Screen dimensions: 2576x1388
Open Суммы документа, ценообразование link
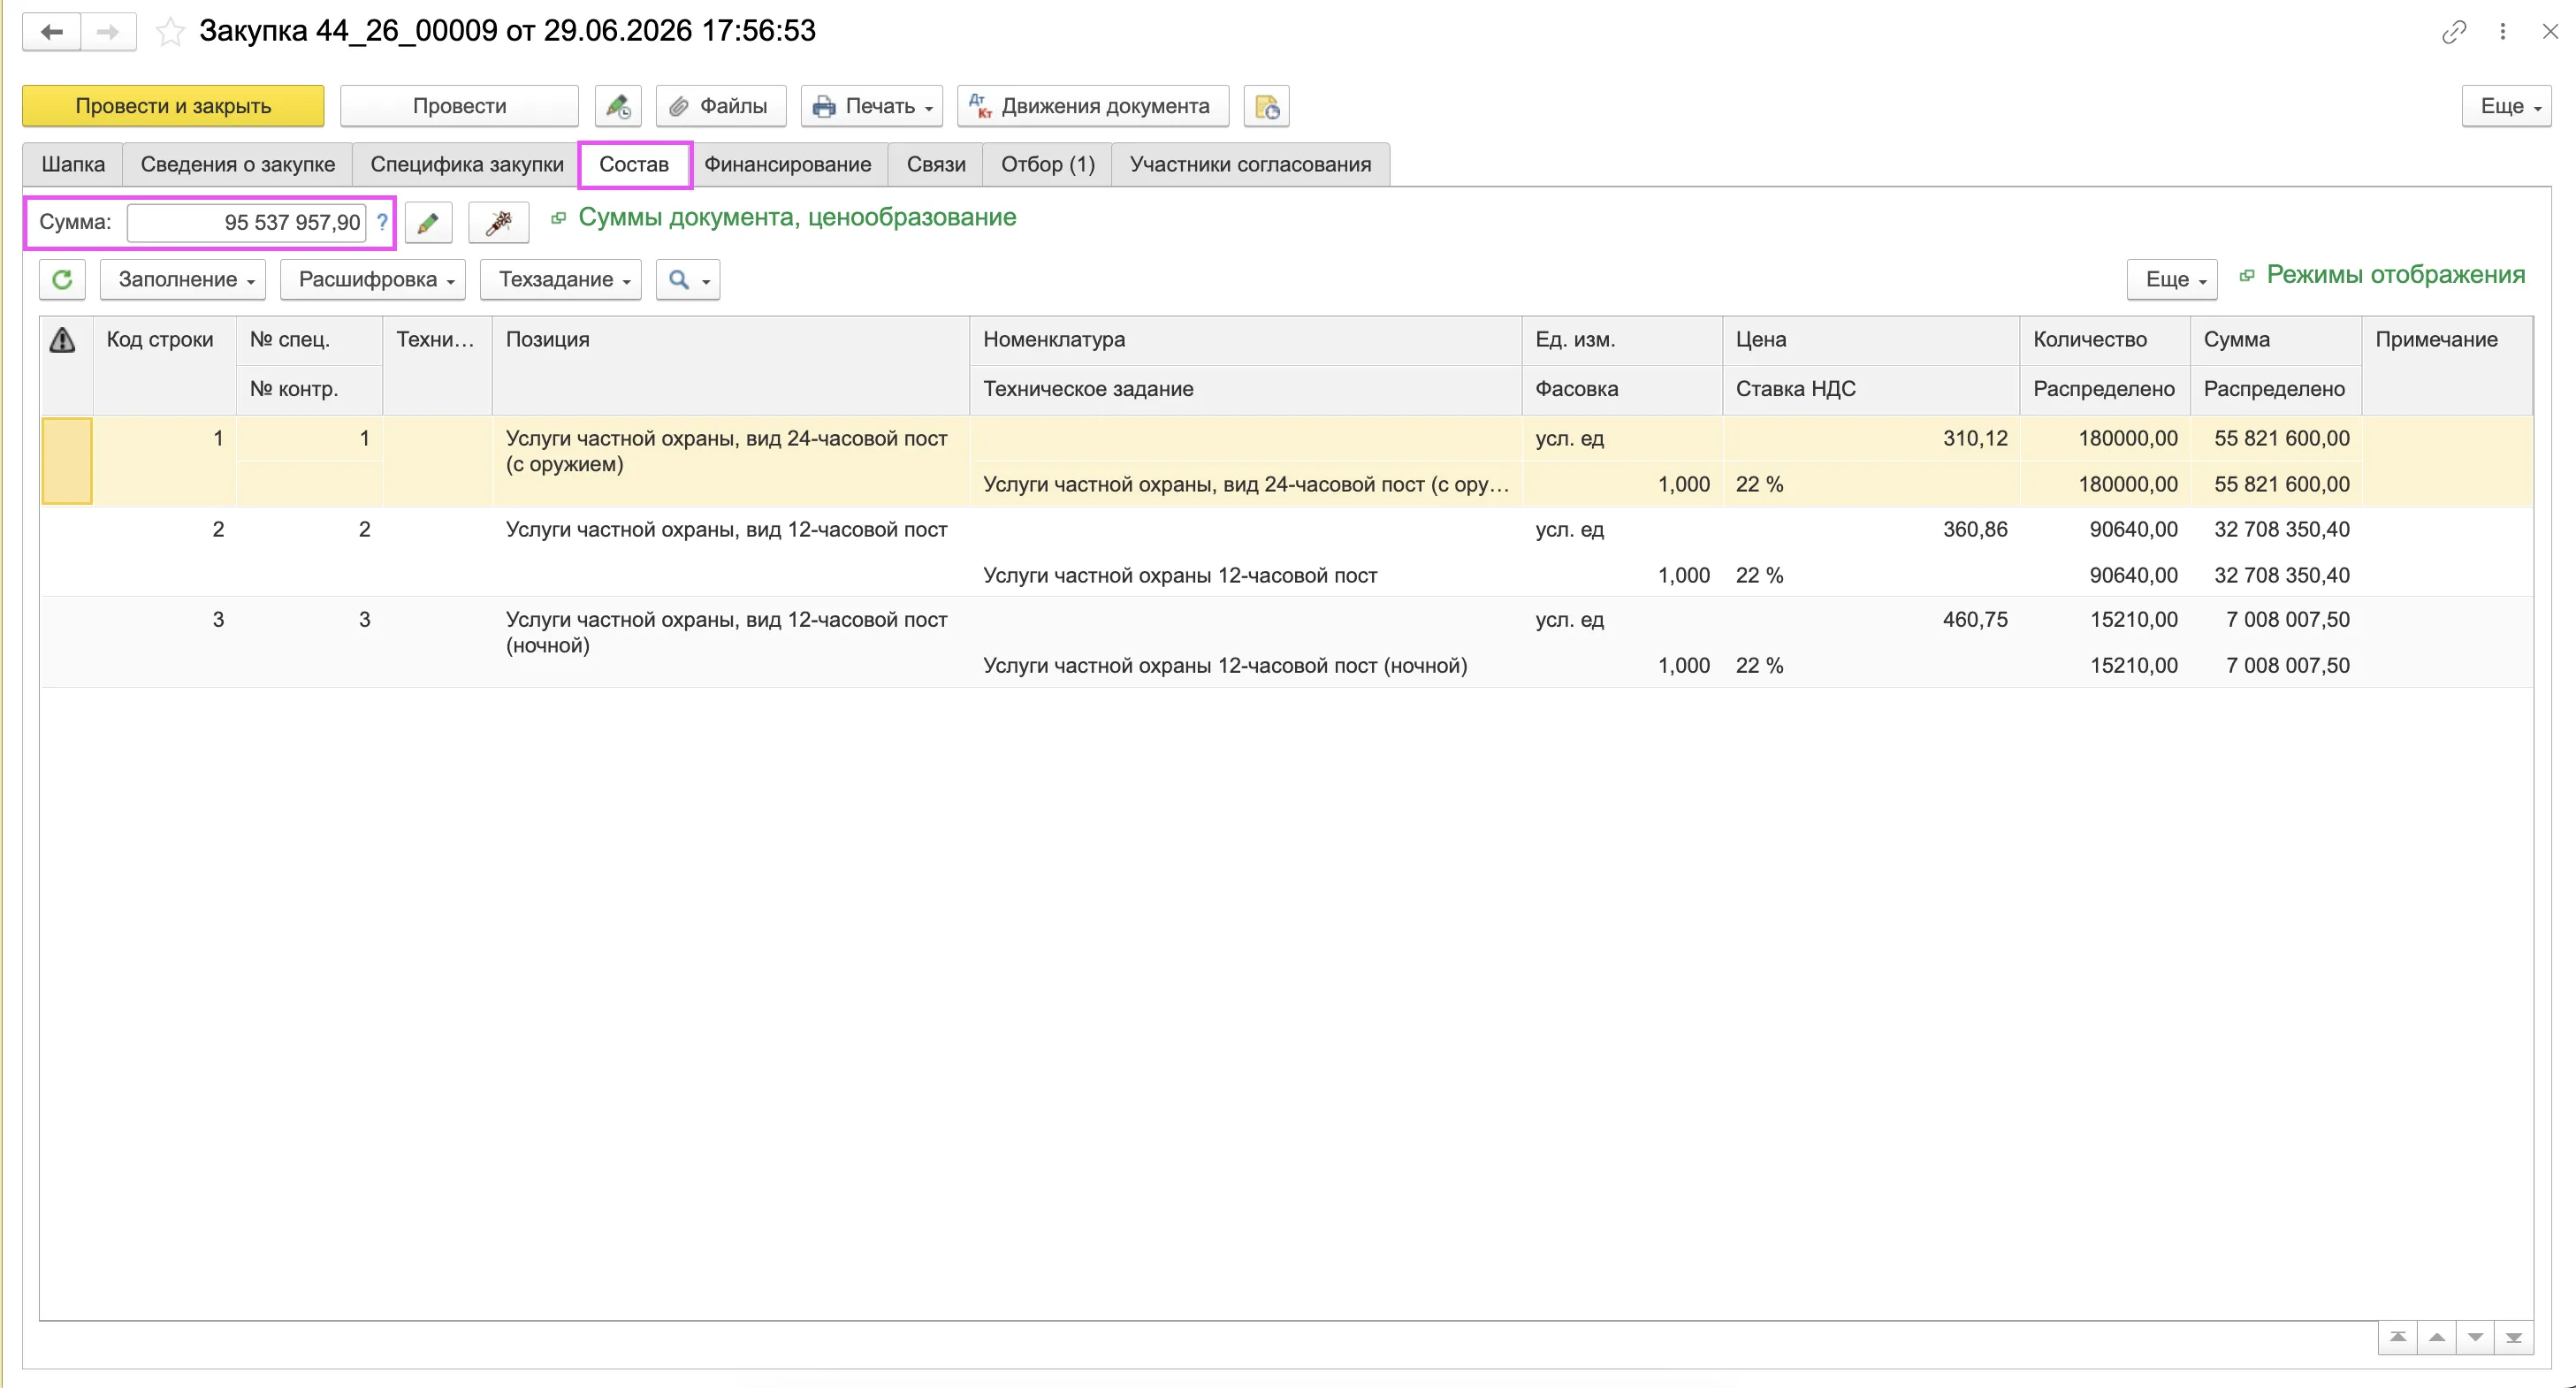[x=797, y=218]
